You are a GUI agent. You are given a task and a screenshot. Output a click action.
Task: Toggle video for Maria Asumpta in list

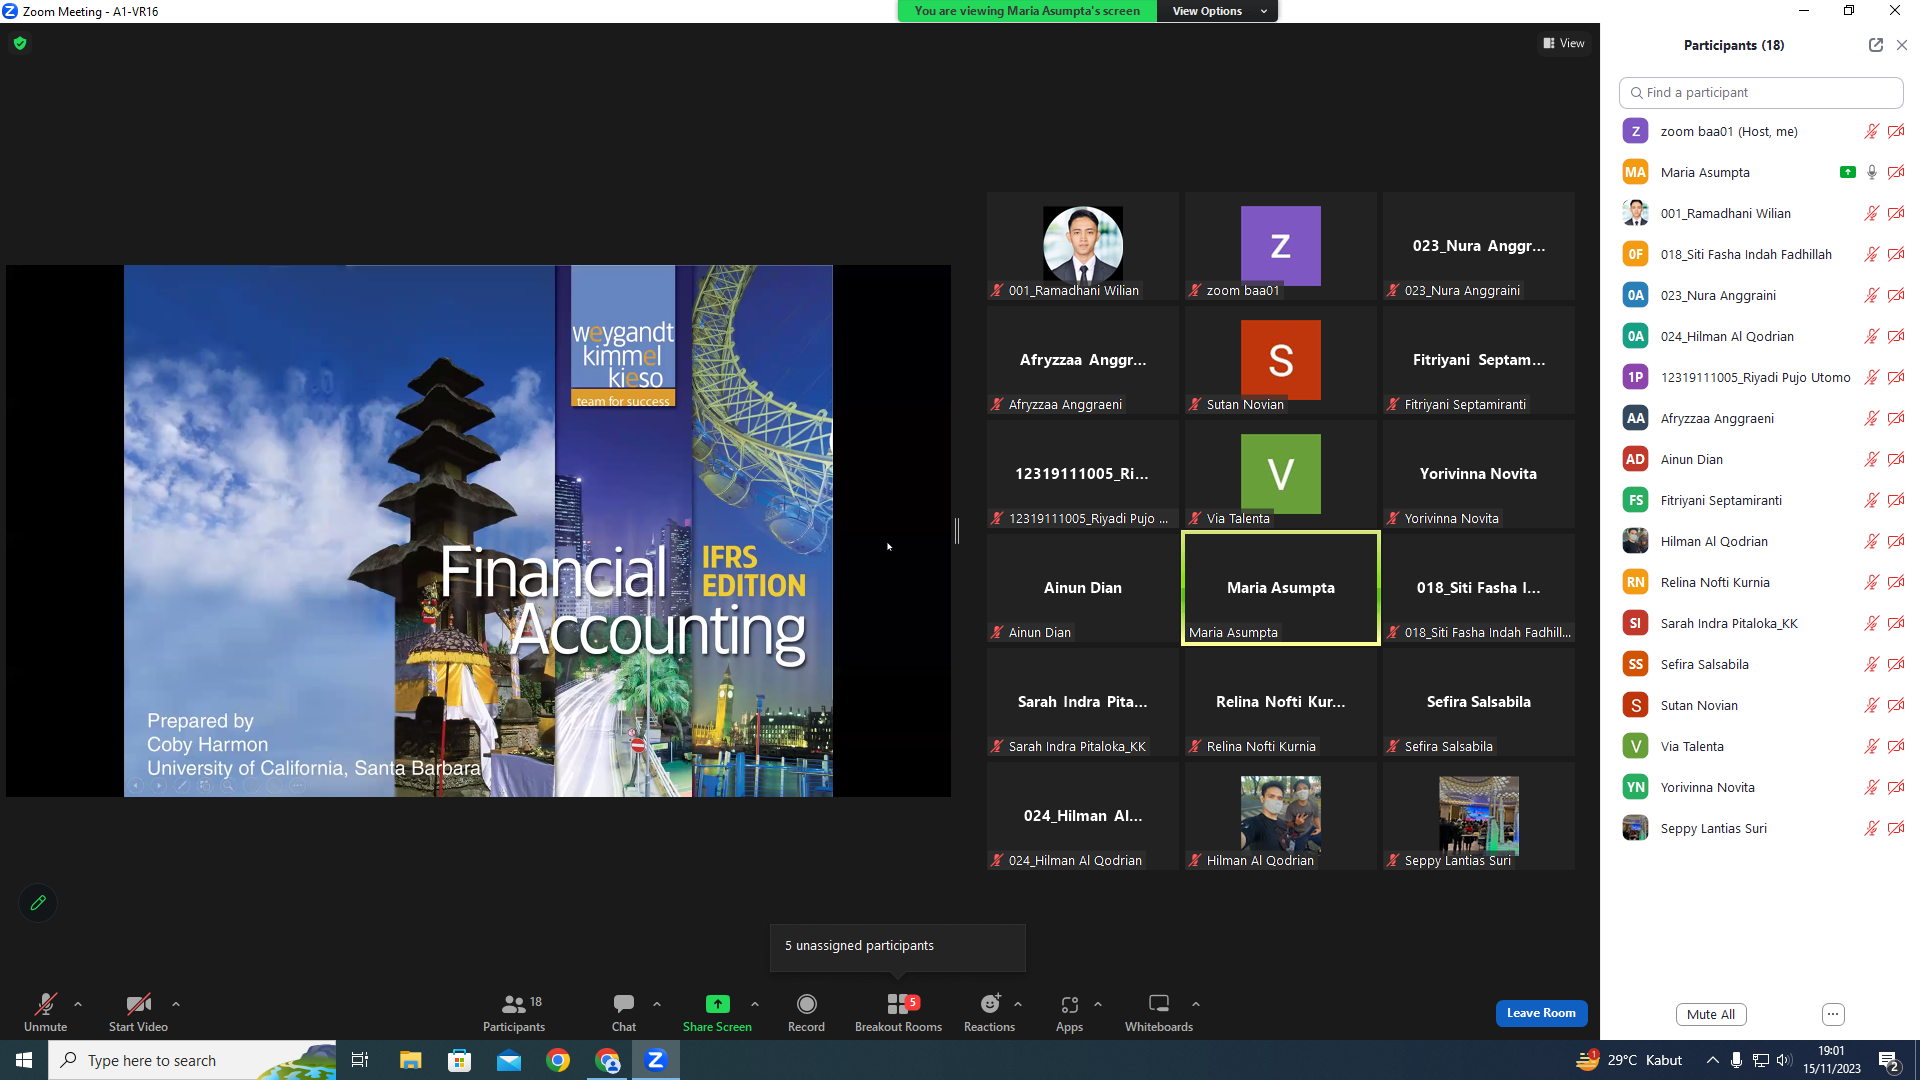[x=1896, y=172]
